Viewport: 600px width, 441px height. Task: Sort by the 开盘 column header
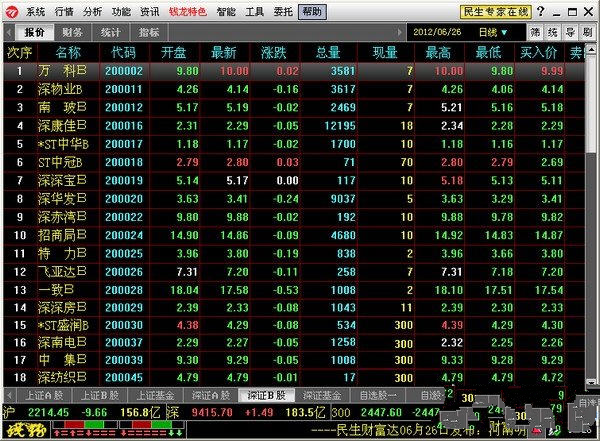[174, 52]
